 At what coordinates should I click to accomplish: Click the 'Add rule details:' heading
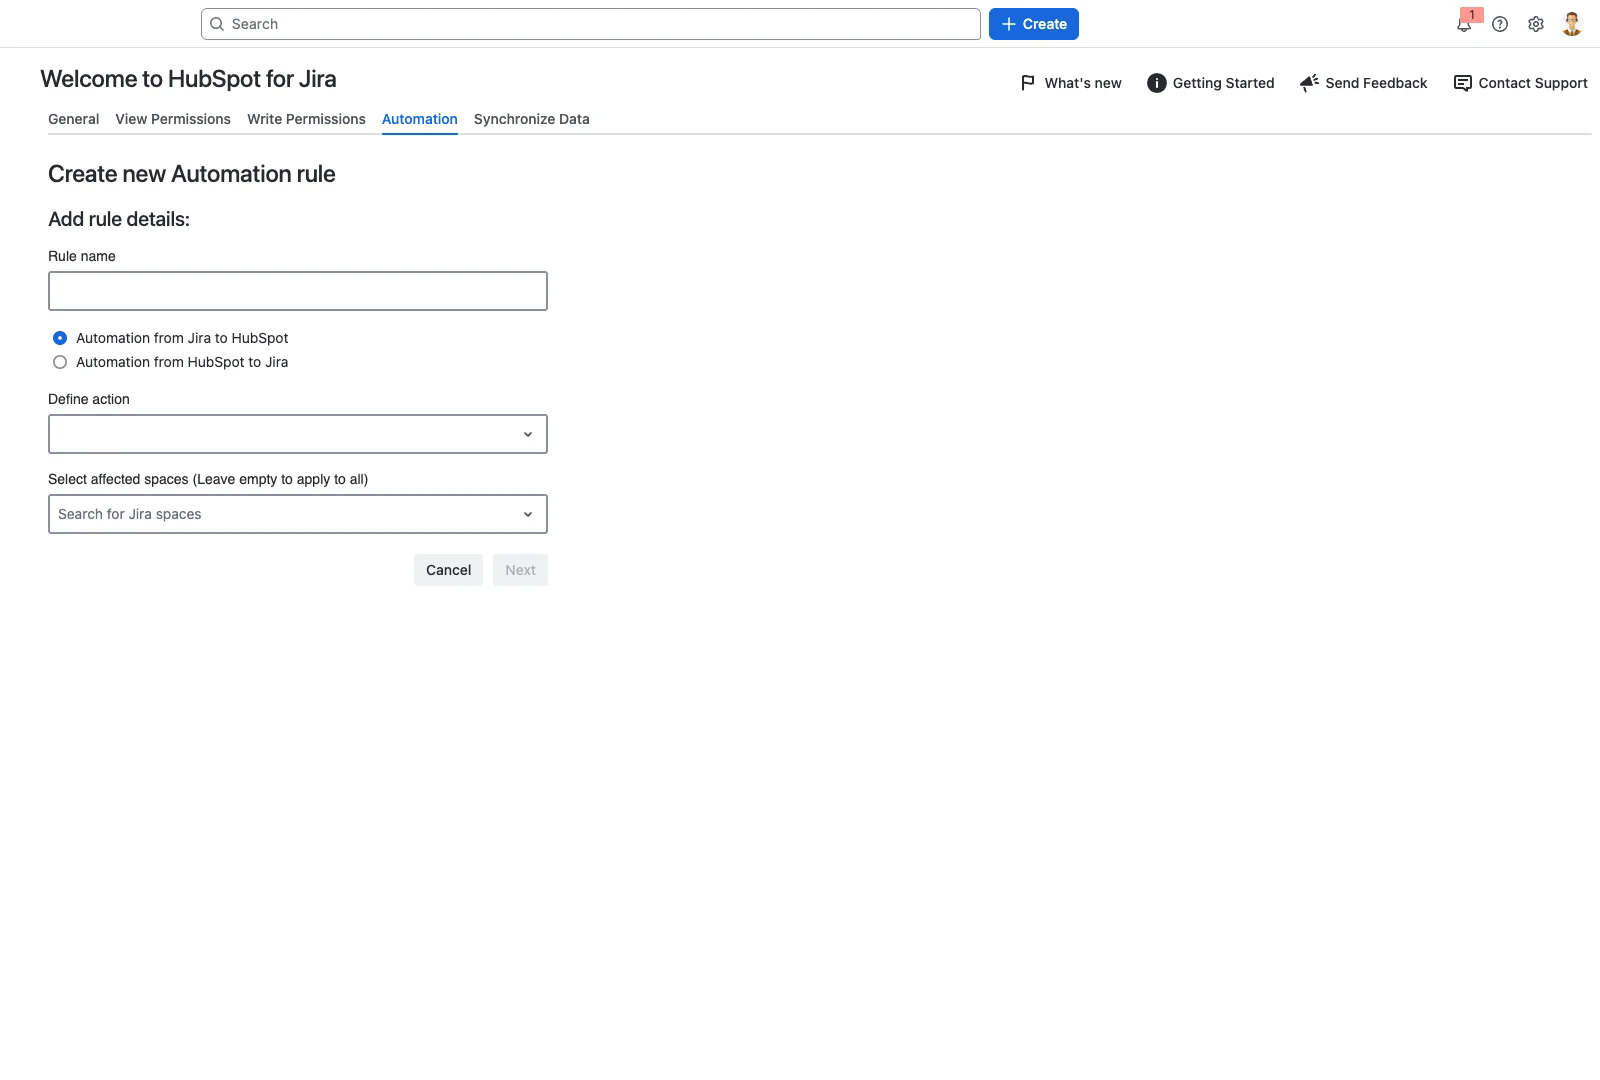(119, 219)
